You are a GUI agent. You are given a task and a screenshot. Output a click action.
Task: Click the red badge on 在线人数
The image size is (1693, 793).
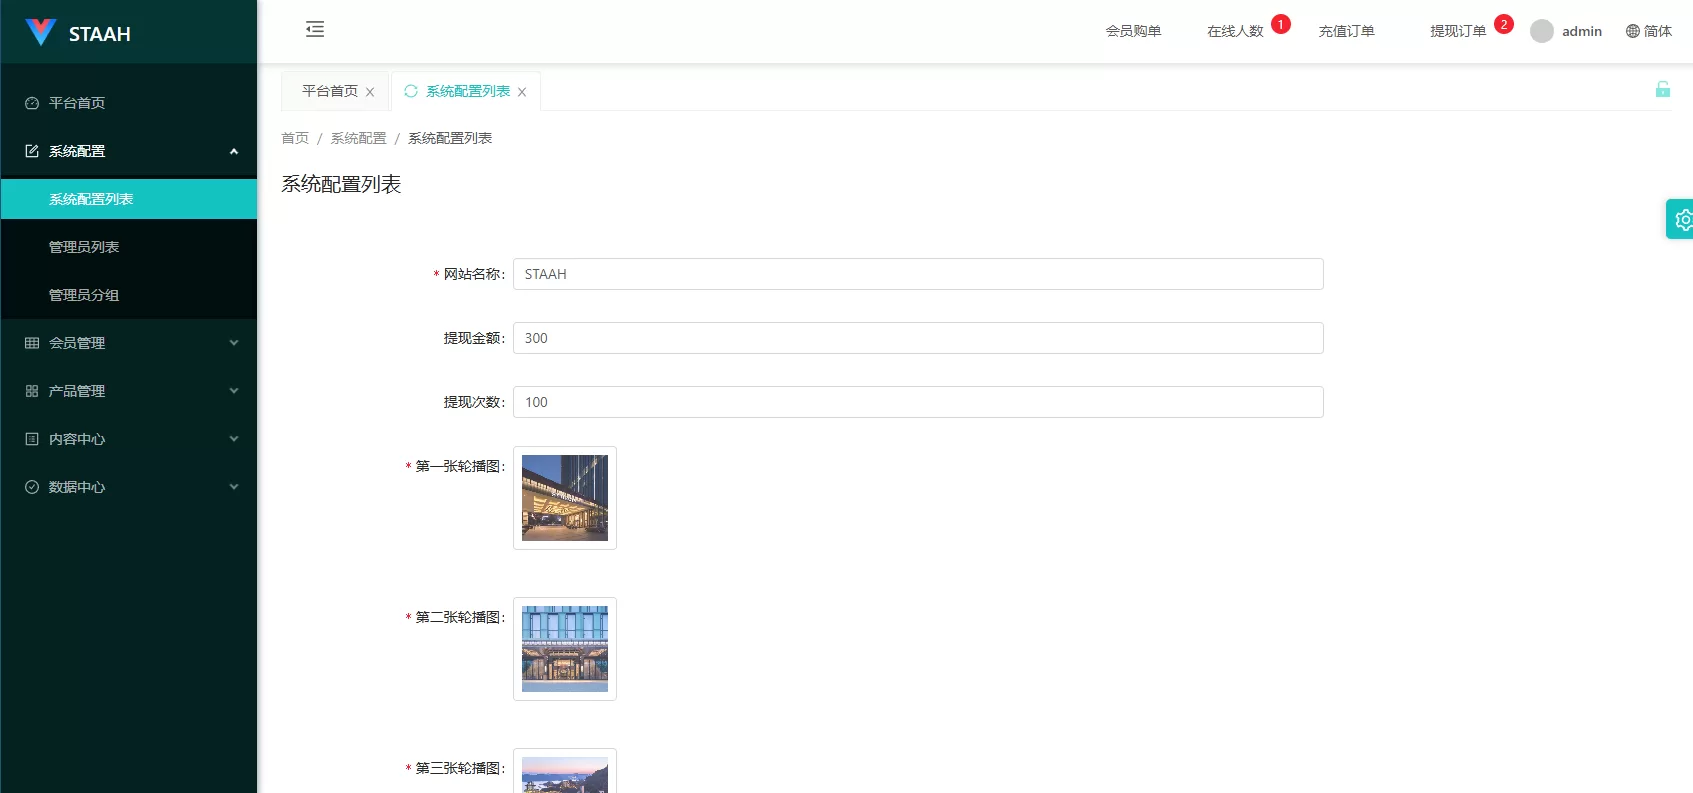(x=1281, y=24)
